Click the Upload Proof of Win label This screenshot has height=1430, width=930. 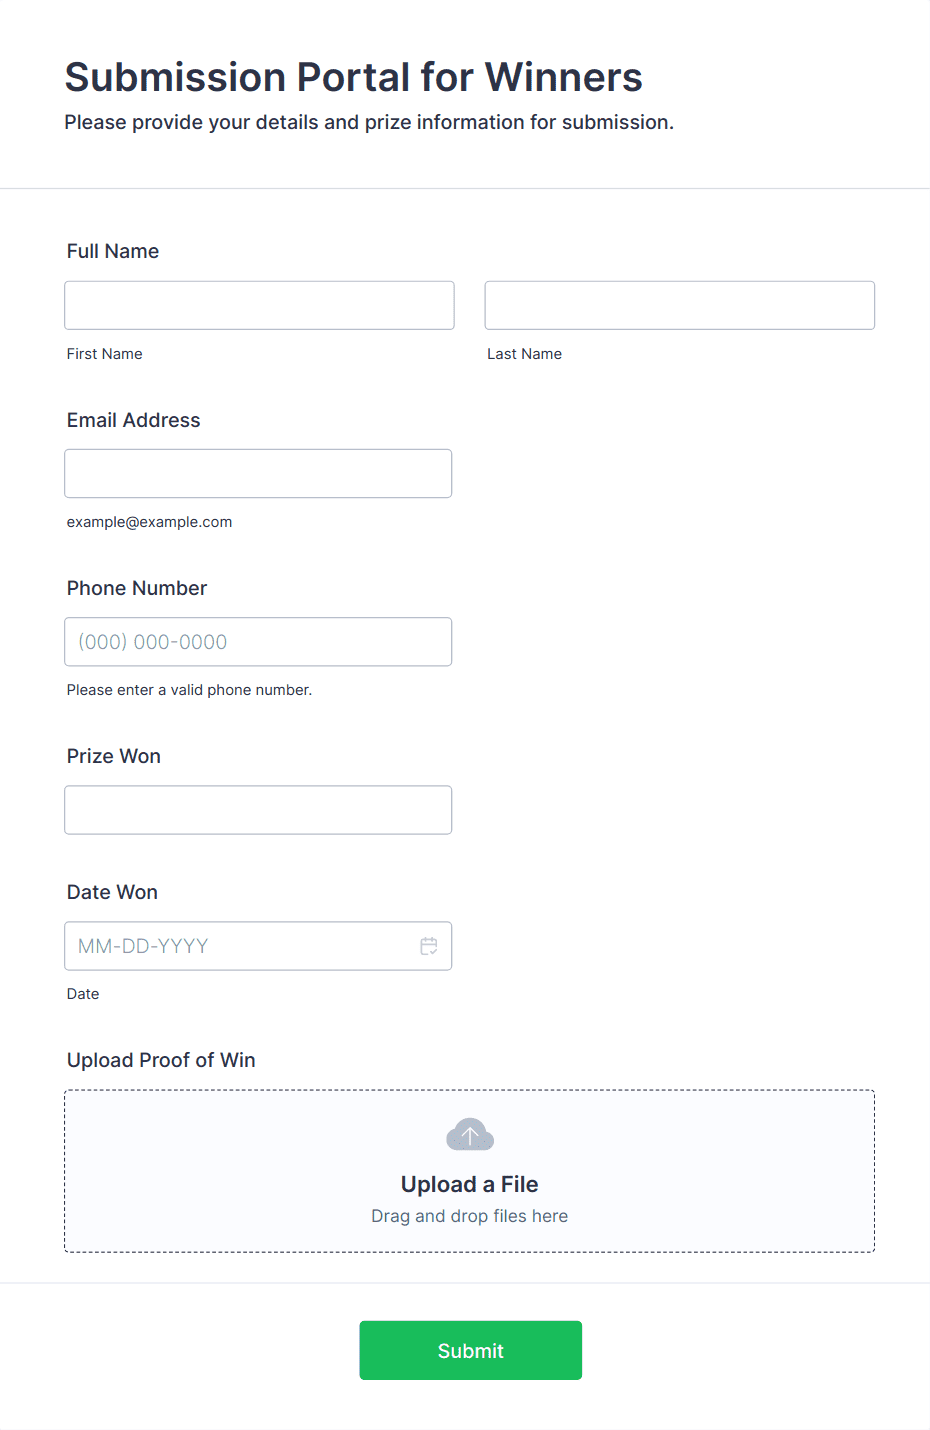(x=161, y=1060)
